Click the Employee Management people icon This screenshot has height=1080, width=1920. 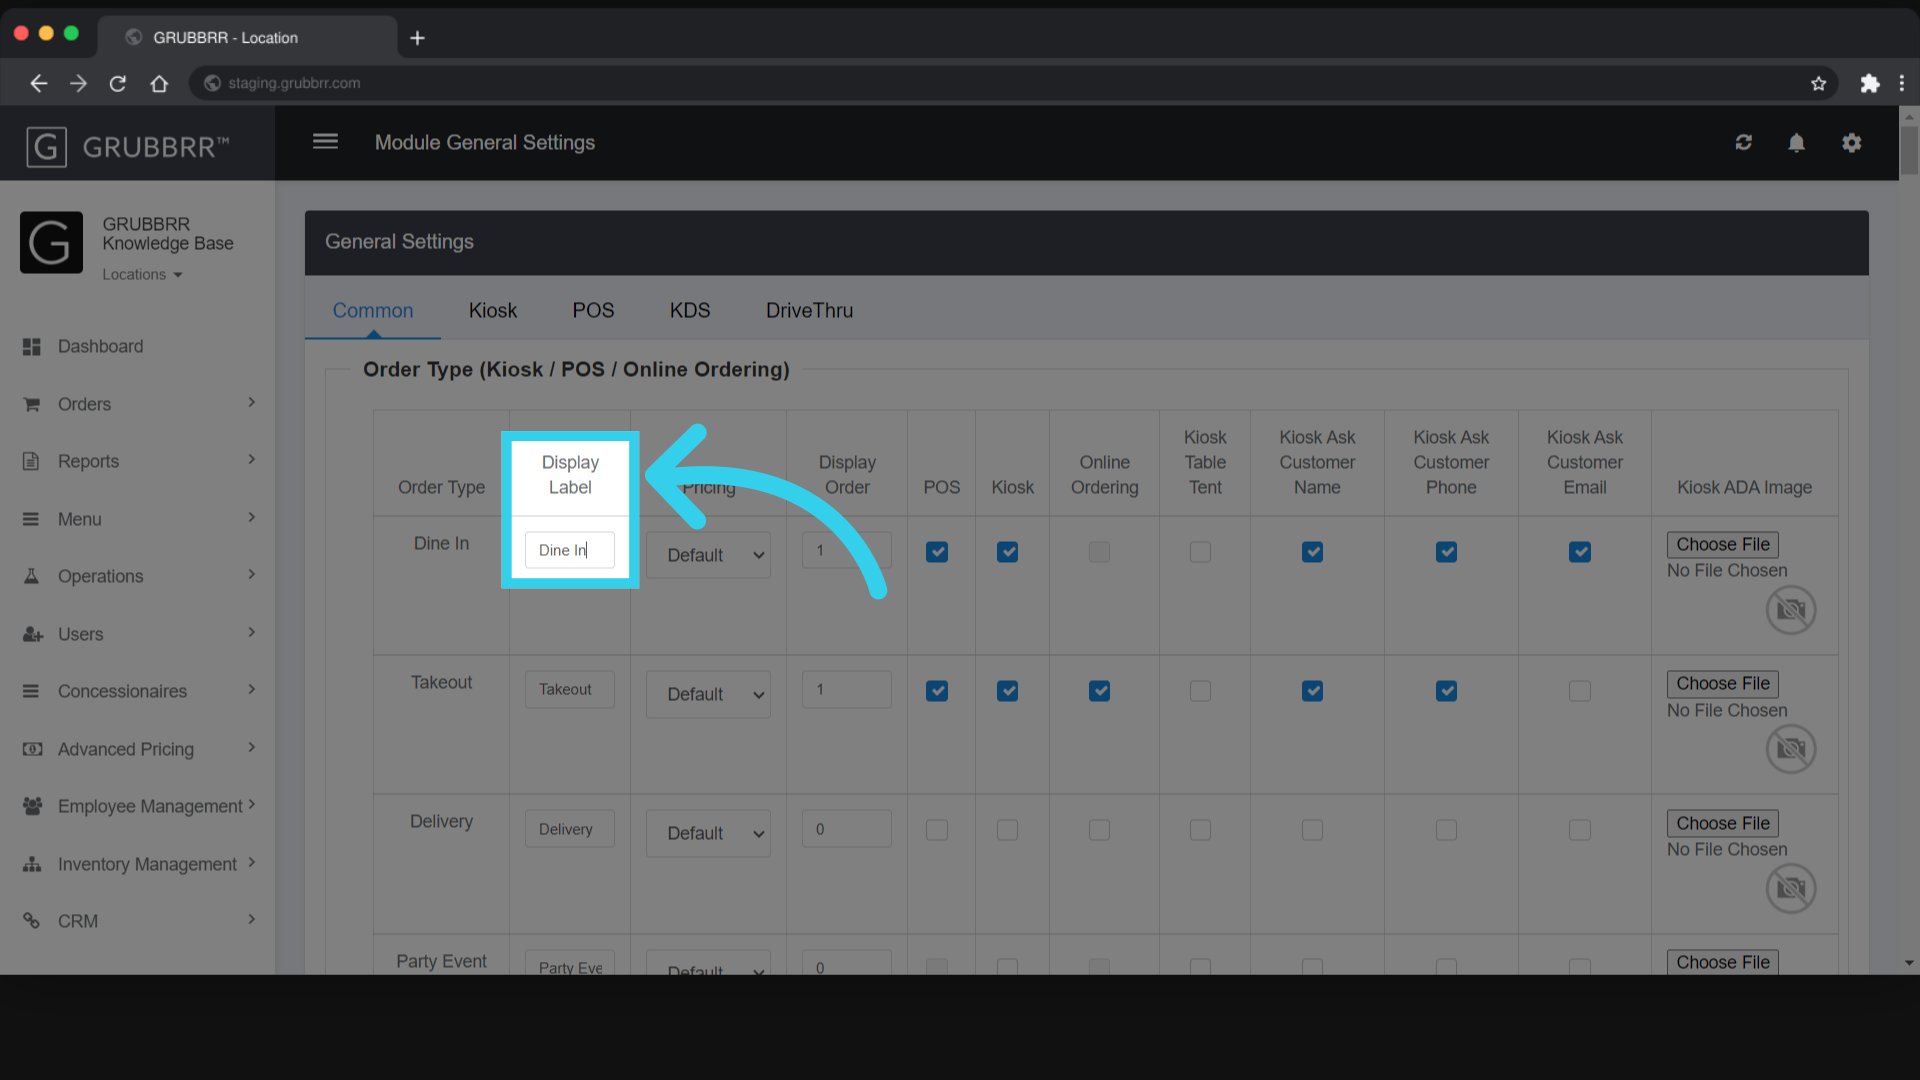click(x=32, y=806)
